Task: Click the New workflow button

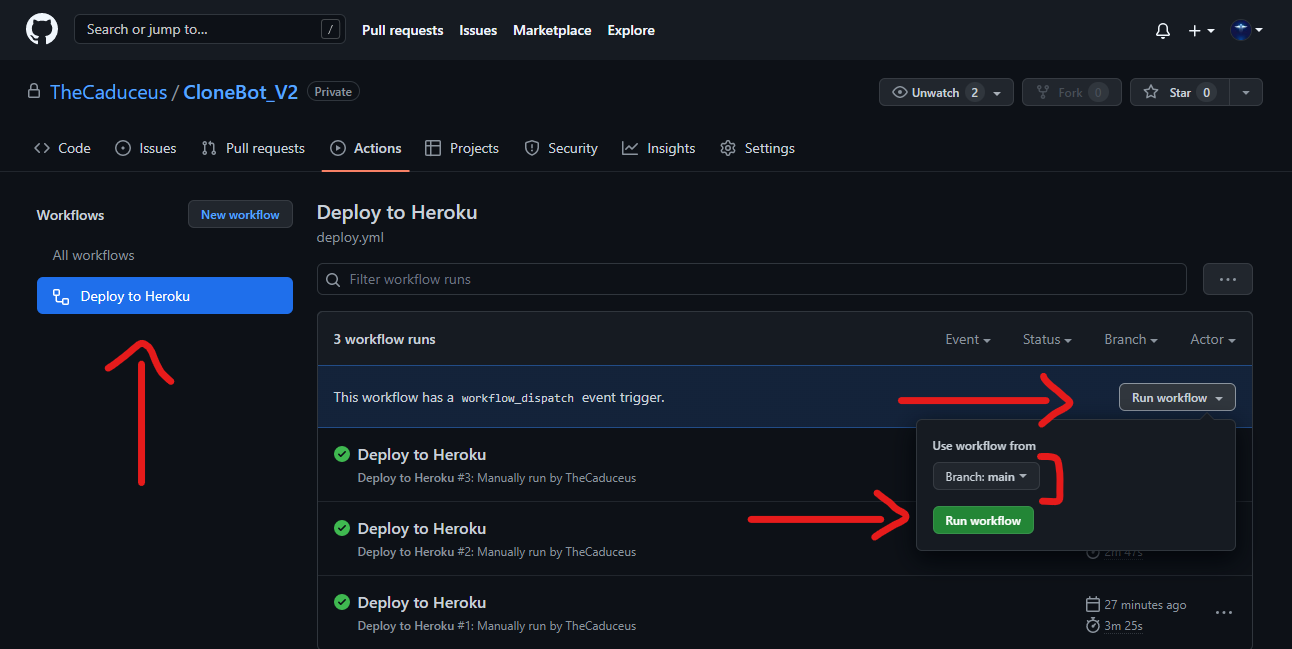Action: 240,215
